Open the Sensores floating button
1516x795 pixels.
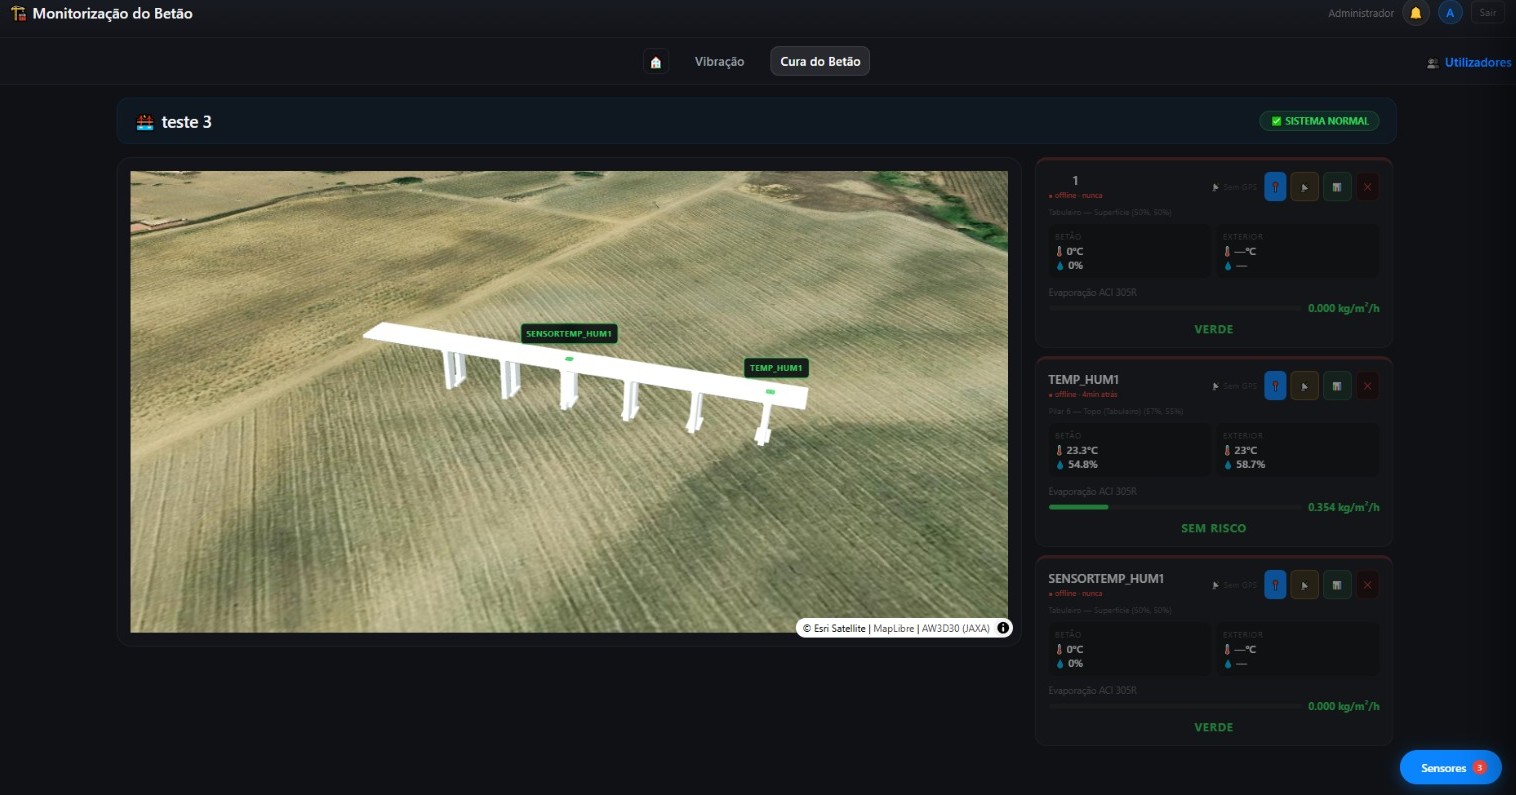pos(1450,768)
